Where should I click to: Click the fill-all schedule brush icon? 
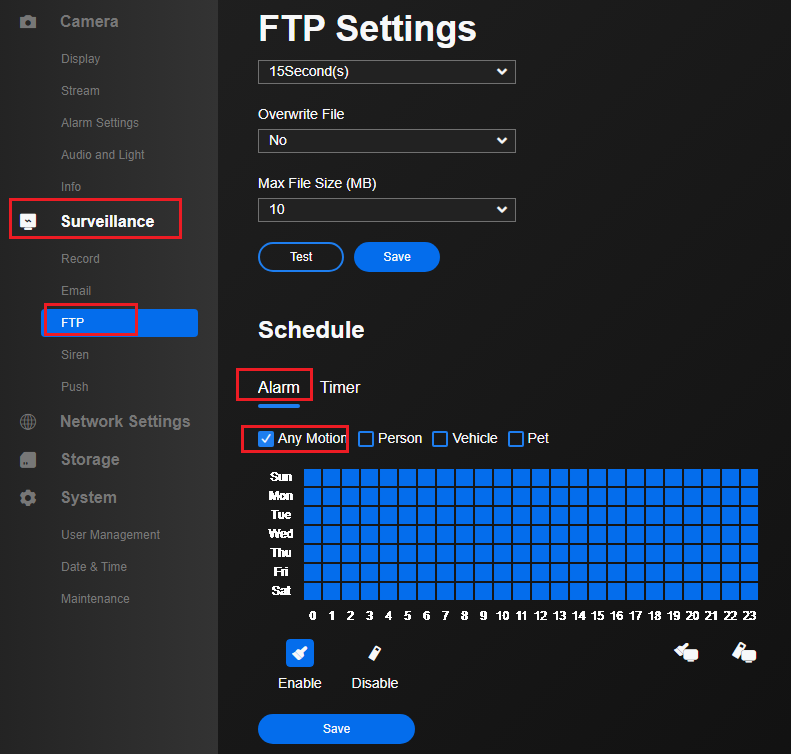pyautogui.click(x=685, y=652)
